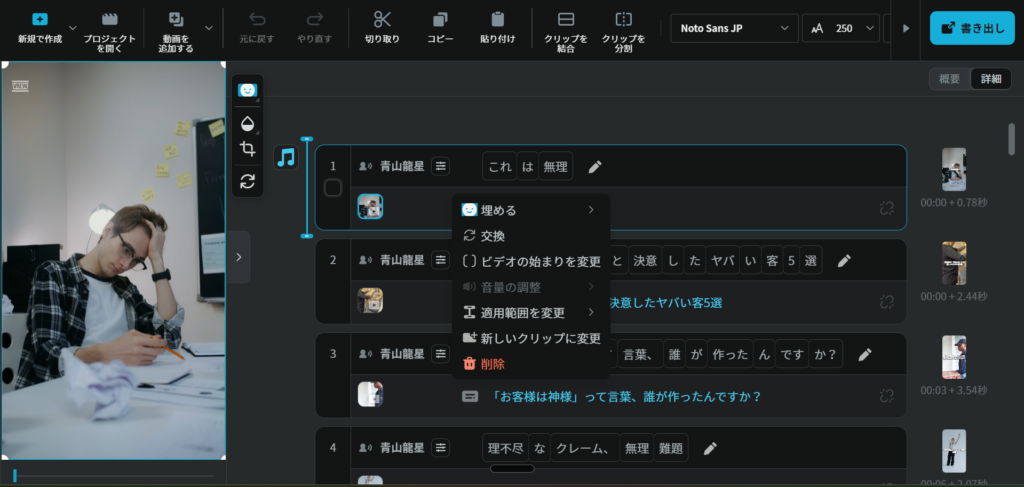Image resolution: width=1024 pixels, height=487 pixels.
Task: Select 削除 in the context menu
Action: (493, 364)
